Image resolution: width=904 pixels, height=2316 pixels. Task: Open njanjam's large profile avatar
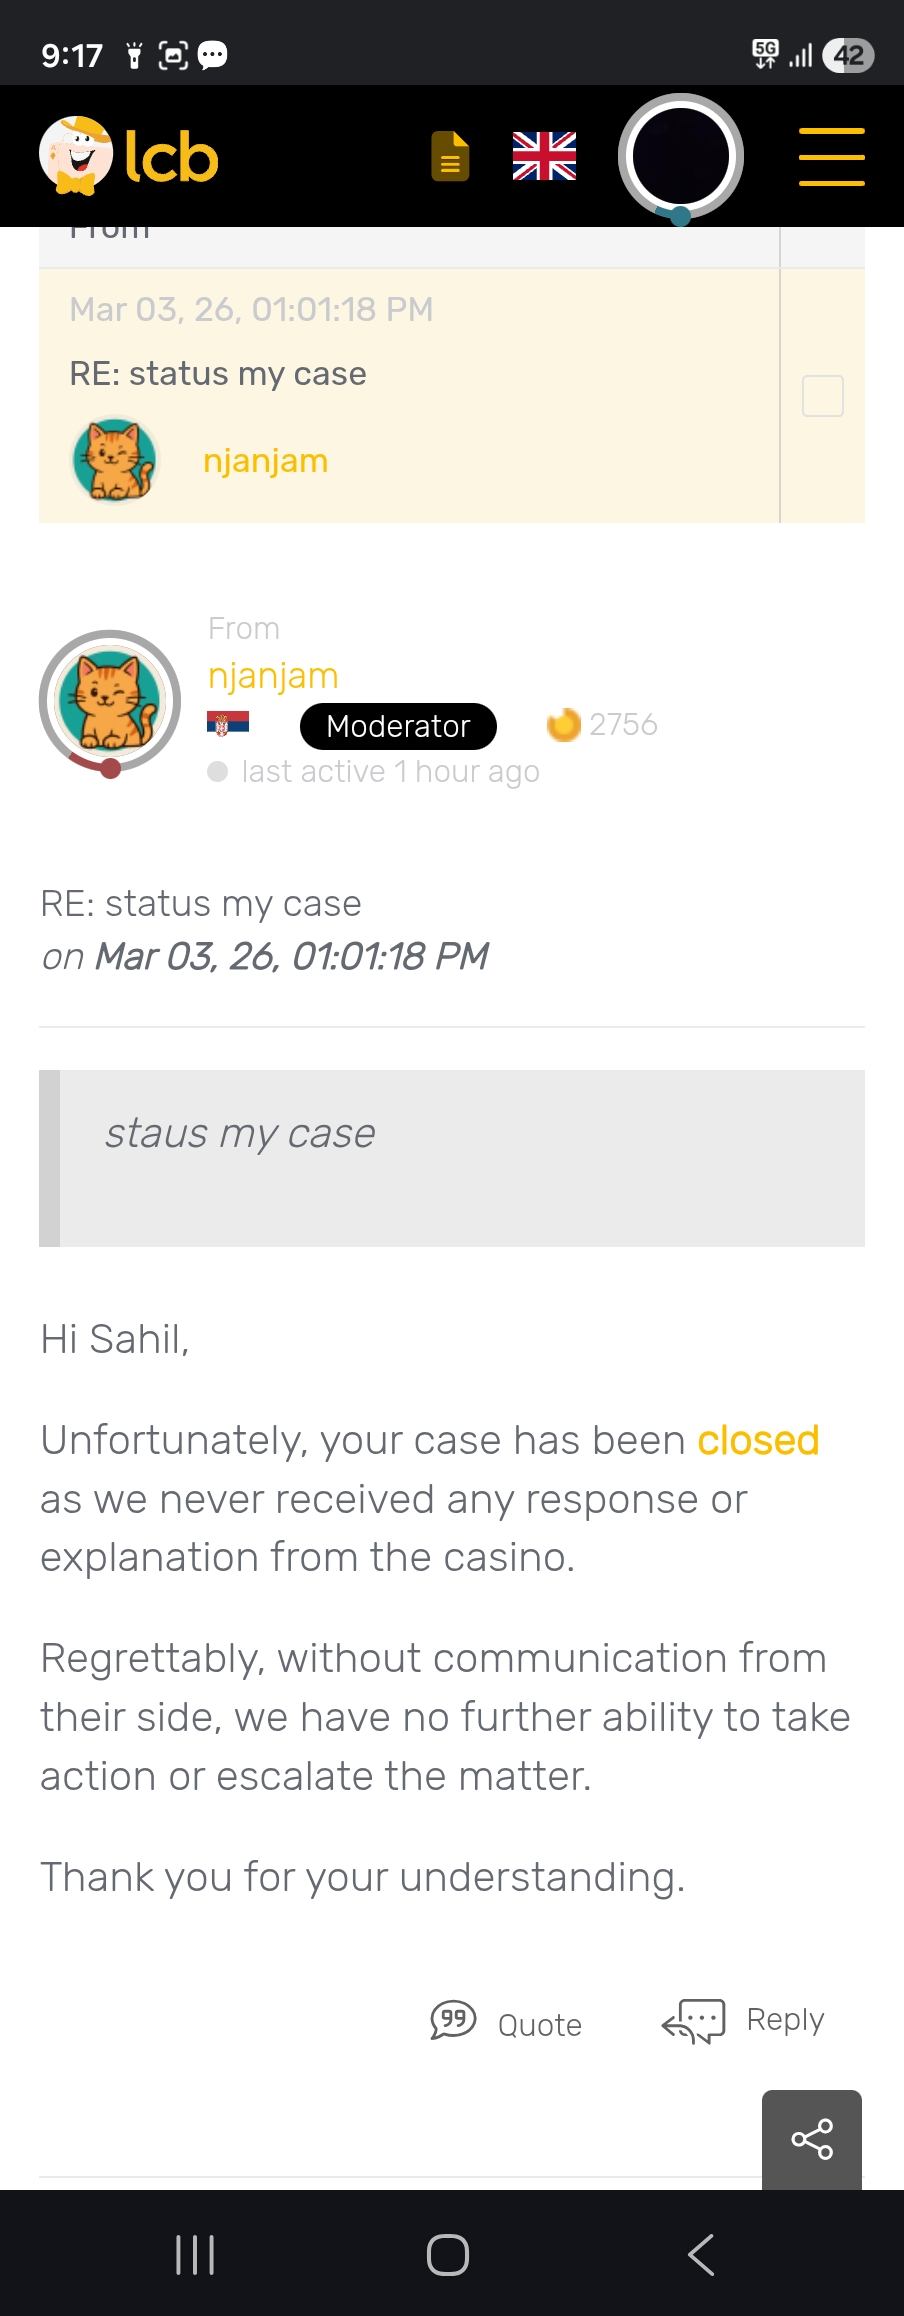pyautogui.click(x=110, y=700)
